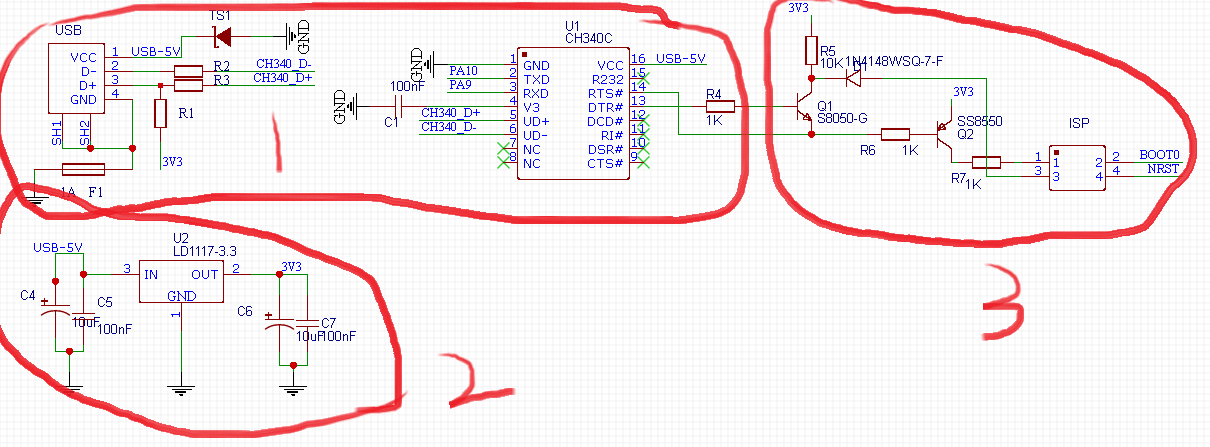Select the 1A fuse F1

[x=83, y=169]
